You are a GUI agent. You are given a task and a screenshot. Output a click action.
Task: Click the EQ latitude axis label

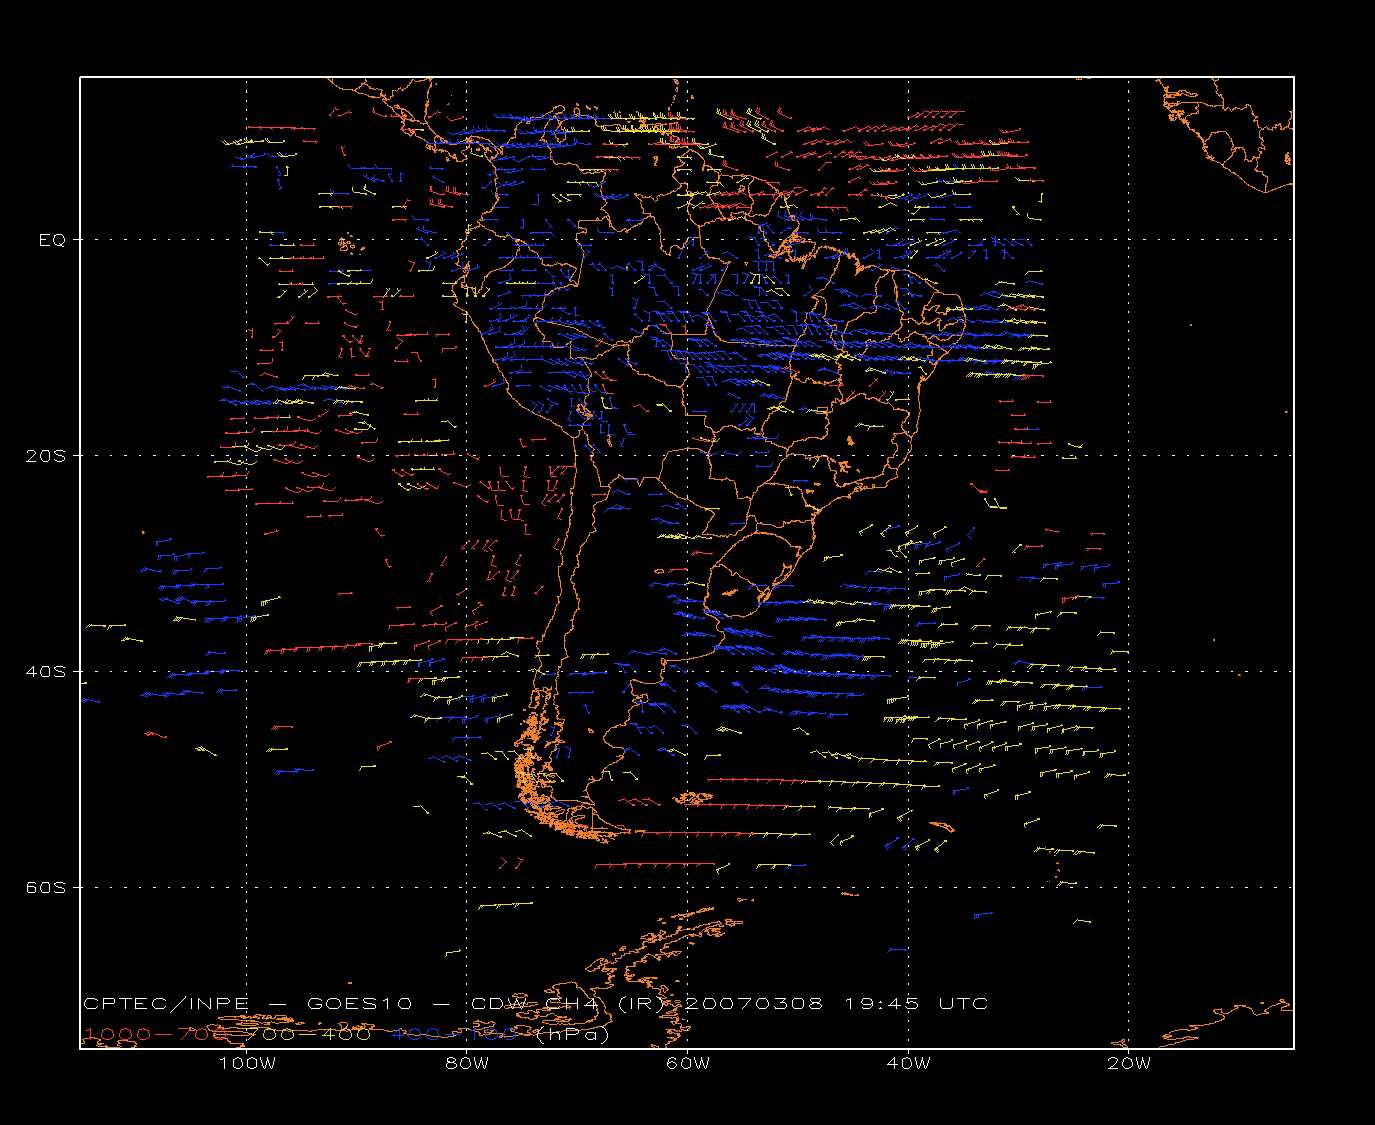52,240
